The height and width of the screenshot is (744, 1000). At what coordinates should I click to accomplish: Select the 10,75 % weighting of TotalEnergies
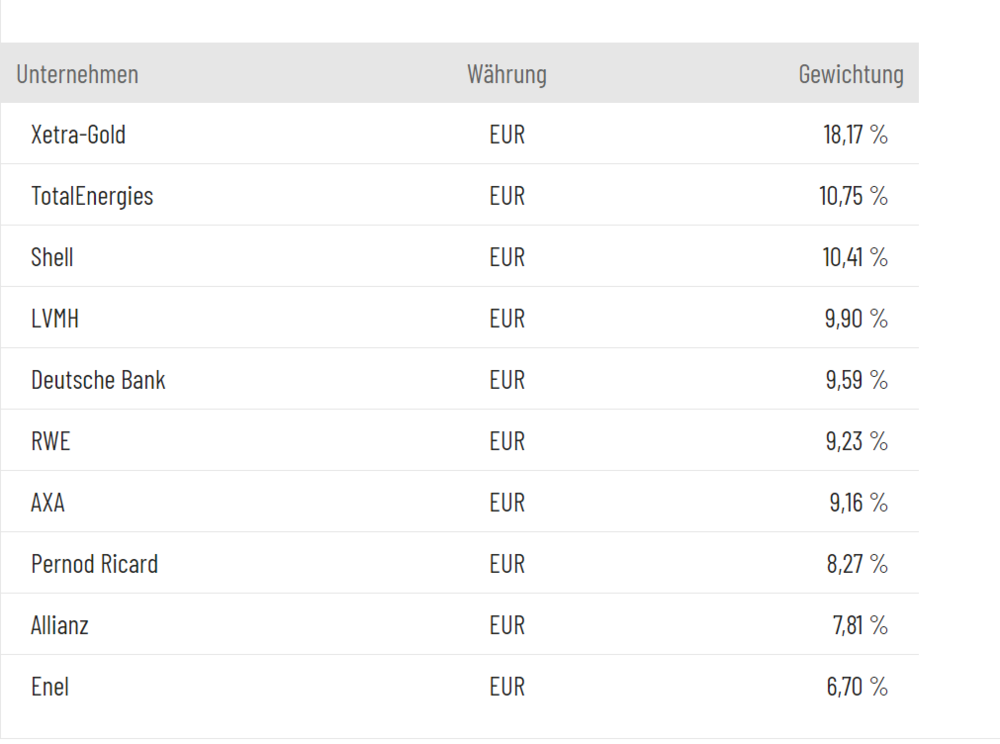pos(853,196)
